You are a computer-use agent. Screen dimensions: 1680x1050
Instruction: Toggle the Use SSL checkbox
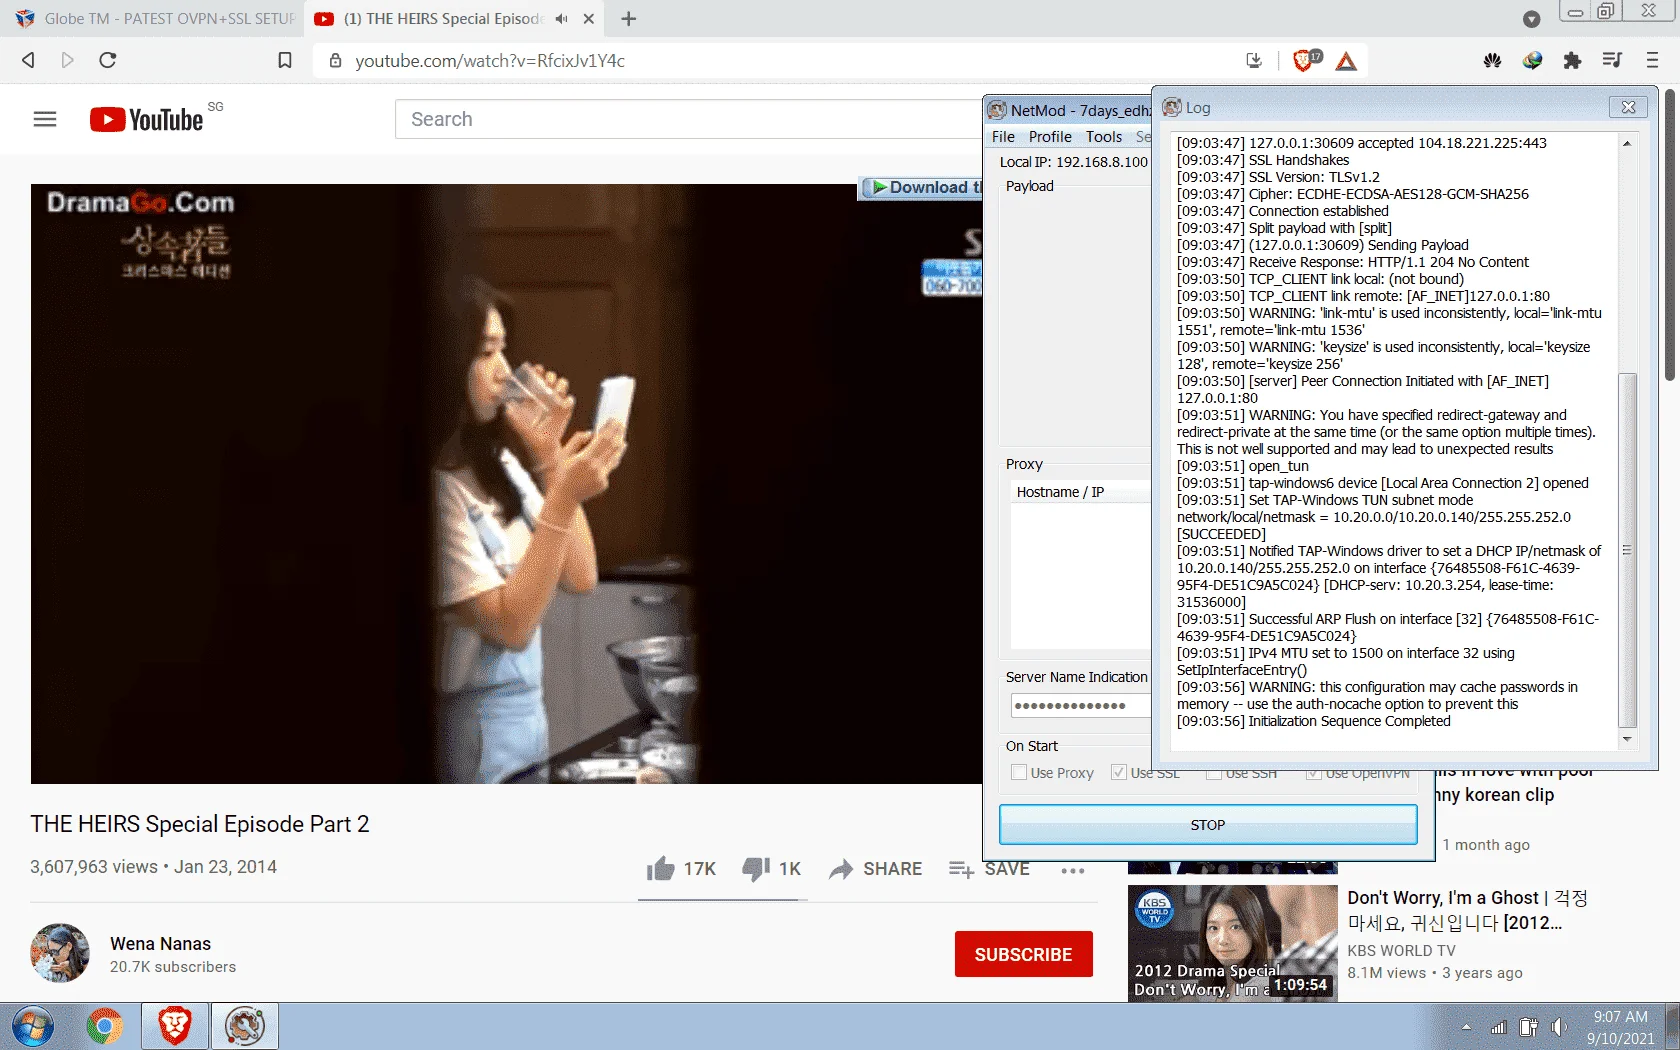click(x=1119, y=772)
